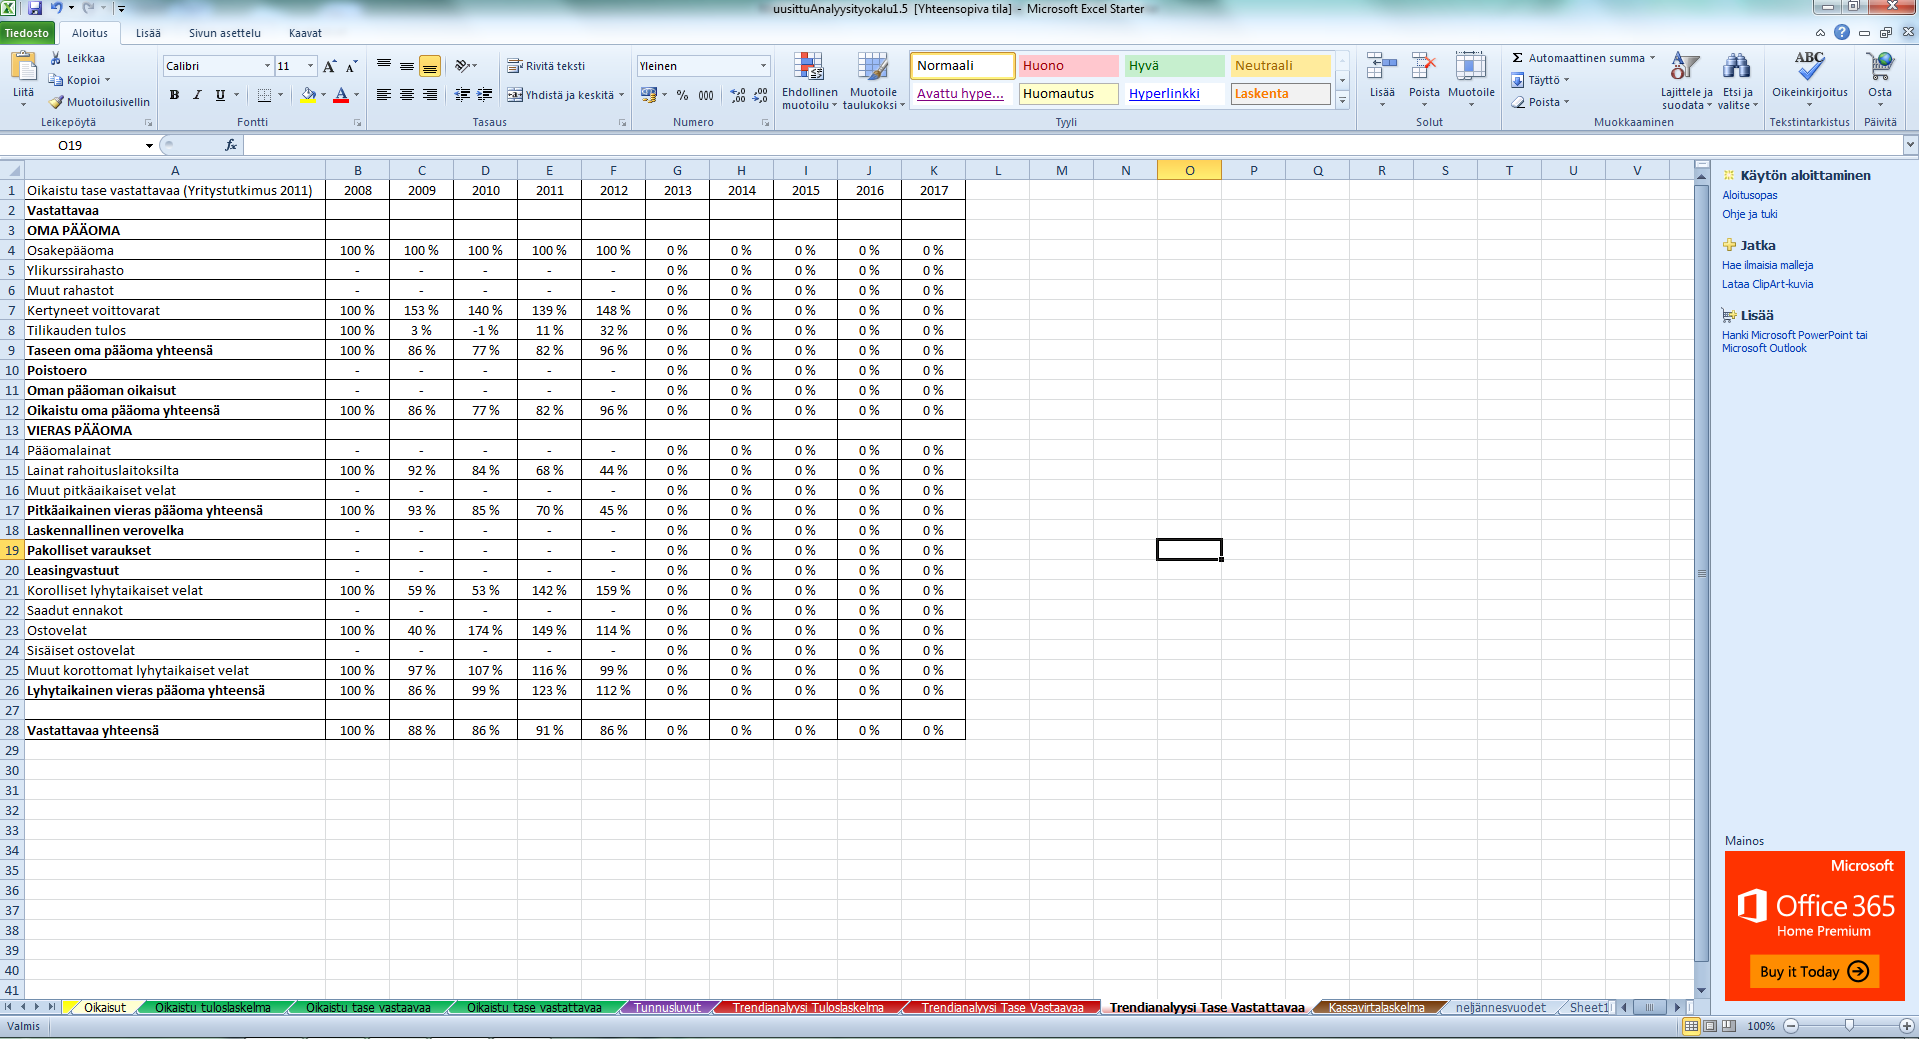Toggle underline formatting
This screenshot has height=1039, width=1919.
pos(220,95)
